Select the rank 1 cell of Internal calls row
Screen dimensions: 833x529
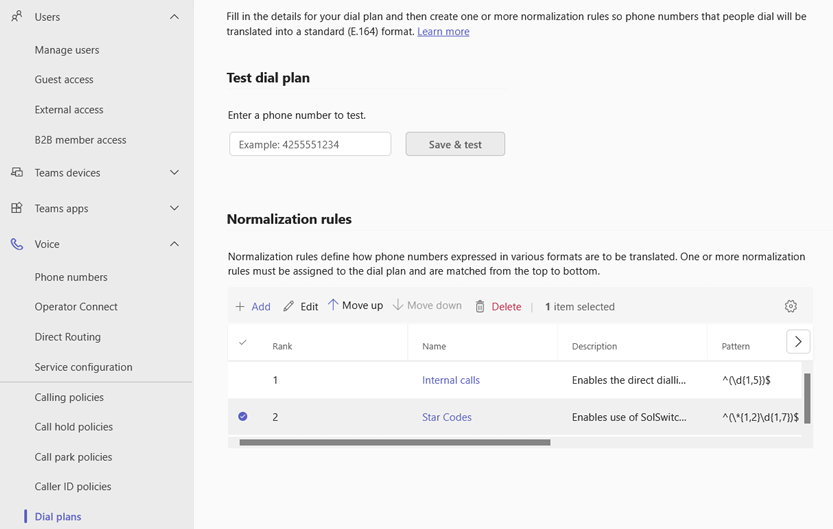coord(275,380)
